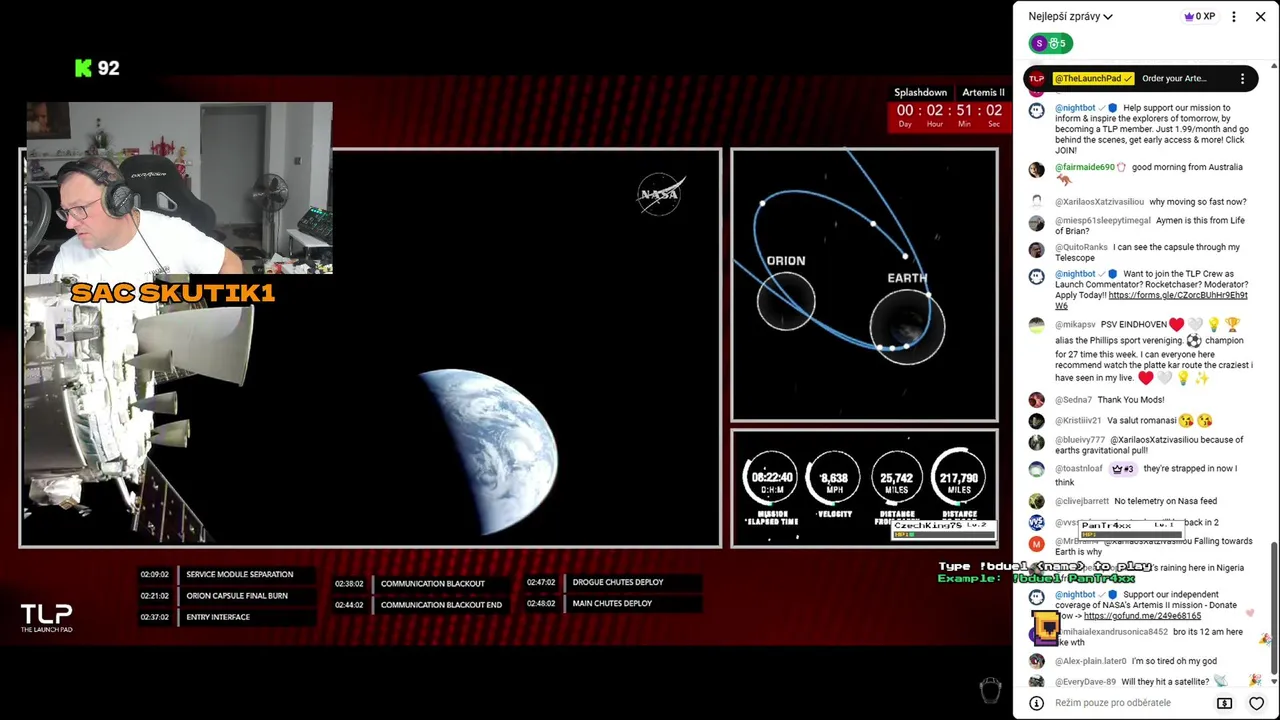
Task: Click the heart reaction button
Action: 1257,703
